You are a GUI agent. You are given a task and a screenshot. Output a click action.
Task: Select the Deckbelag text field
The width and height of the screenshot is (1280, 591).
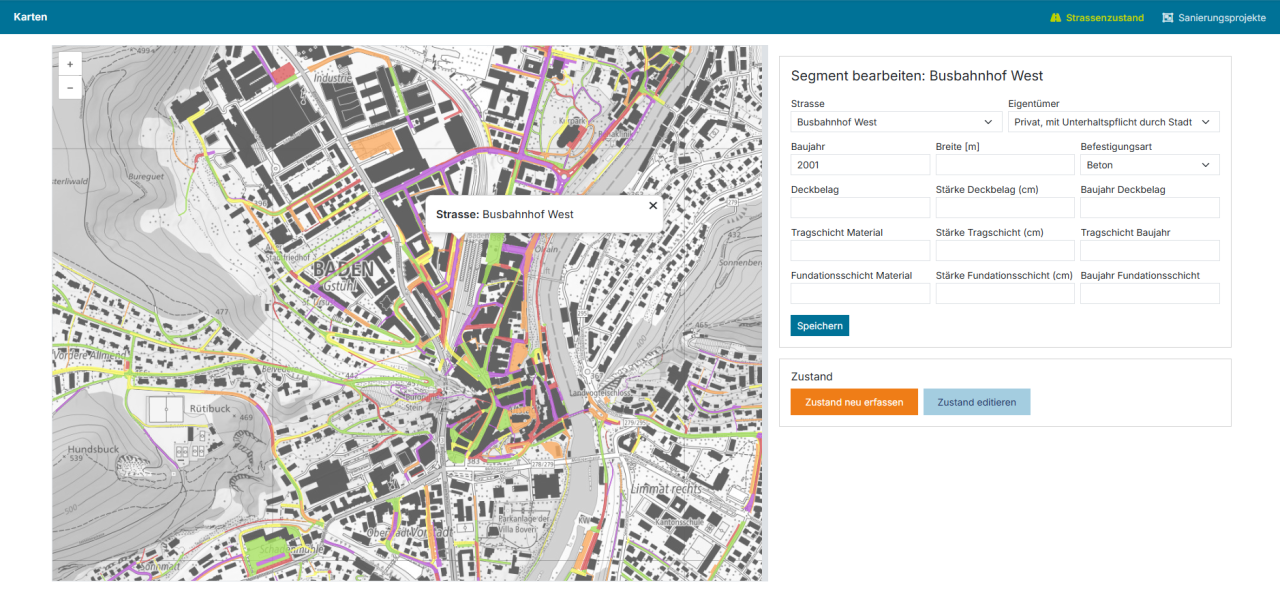coord(860,208)
